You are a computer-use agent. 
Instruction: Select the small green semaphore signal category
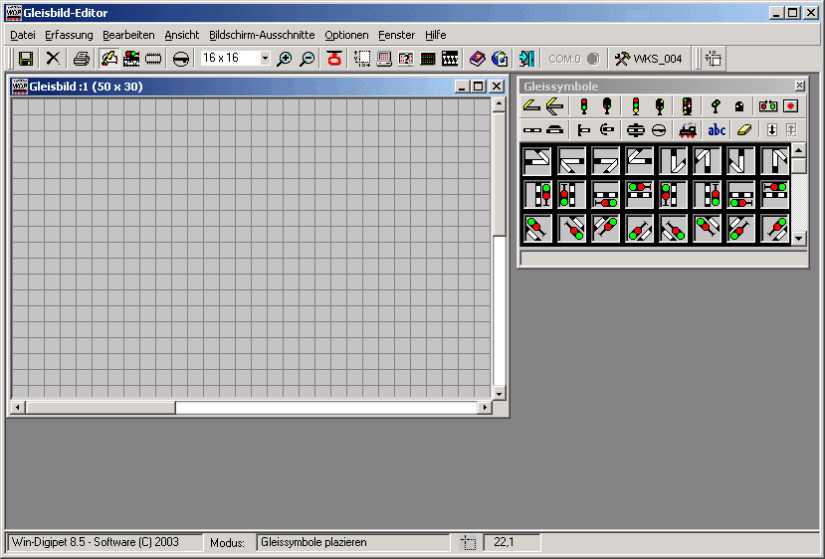click(715, 106)
